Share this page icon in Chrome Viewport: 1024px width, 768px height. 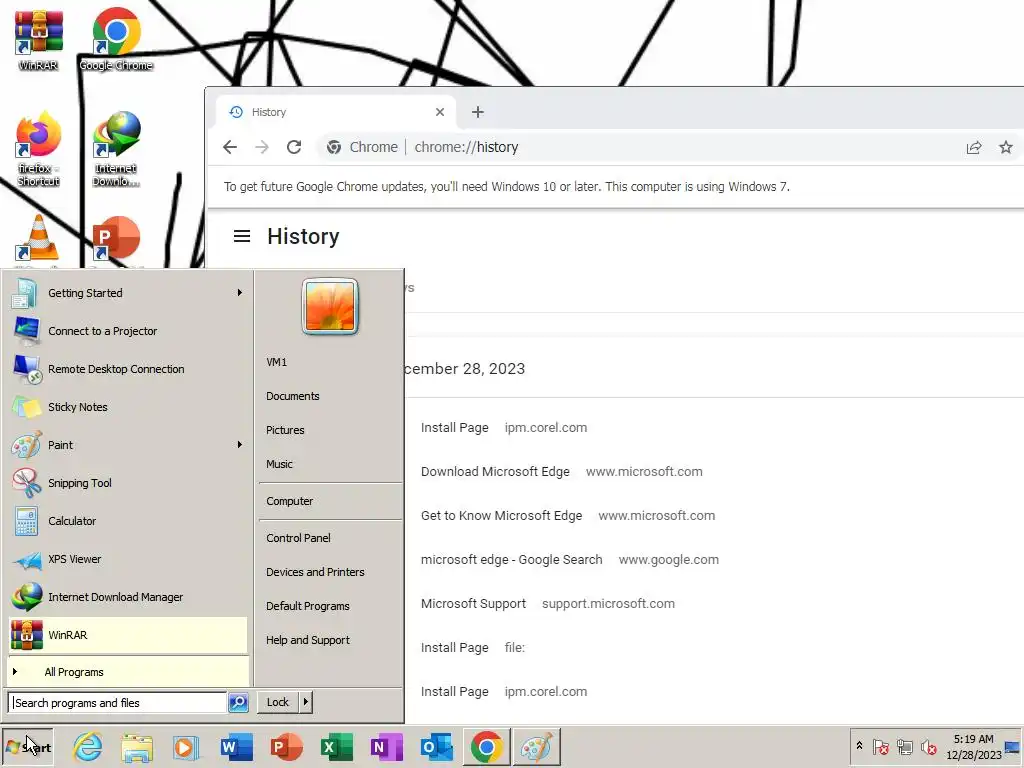[974, 147]
